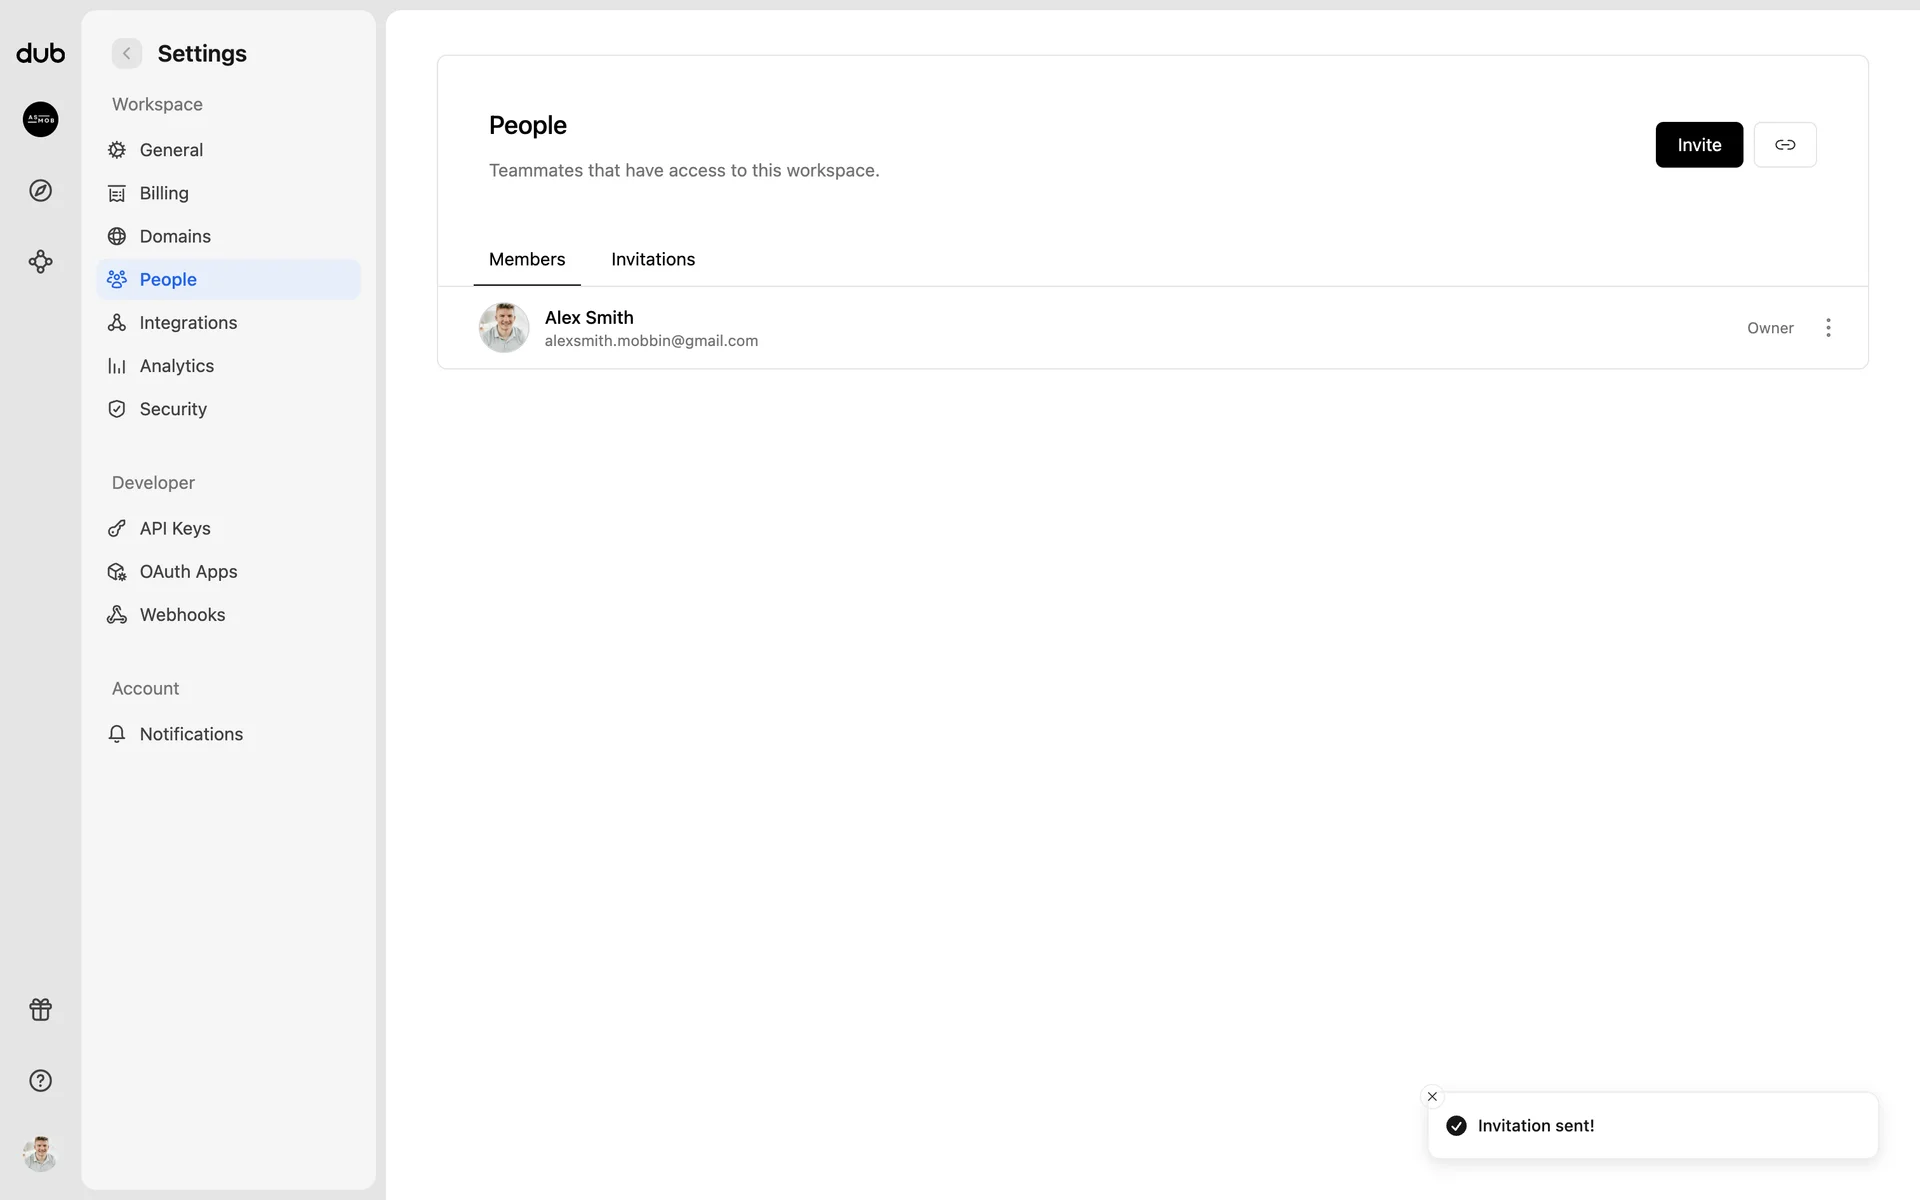This screenshot has width=1920, height=1200.
Task: Open the compass navigation icon
Action: (x=40, y=191)
